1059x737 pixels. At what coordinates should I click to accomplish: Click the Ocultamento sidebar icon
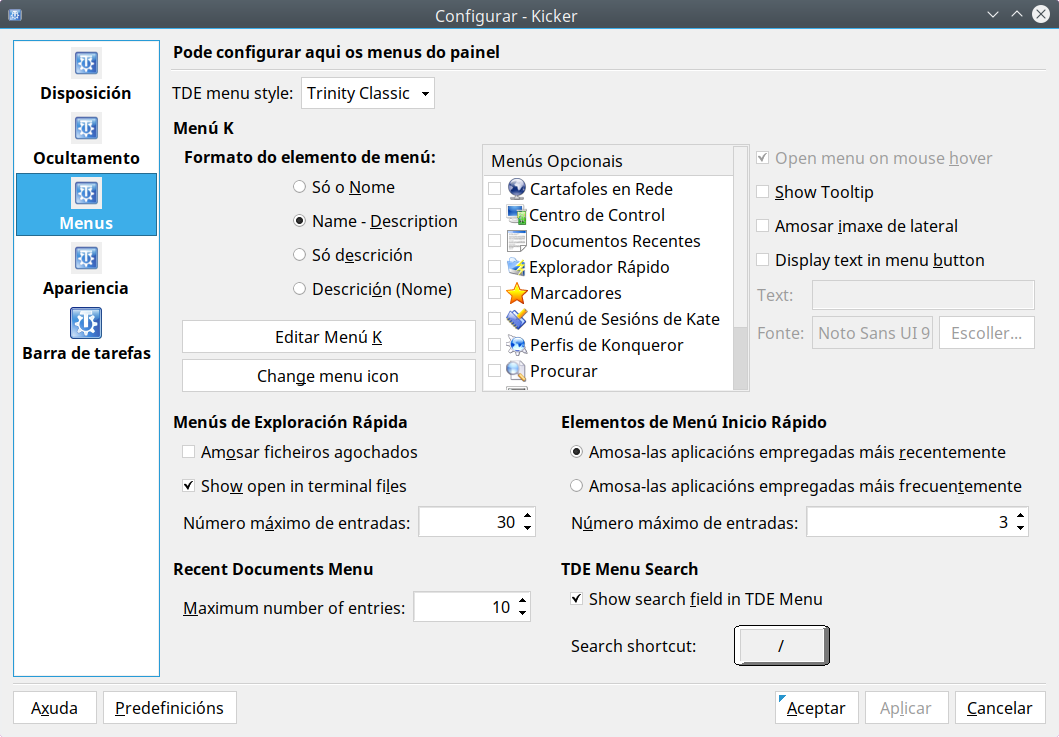pyautogui.click(x=86, y=128)
